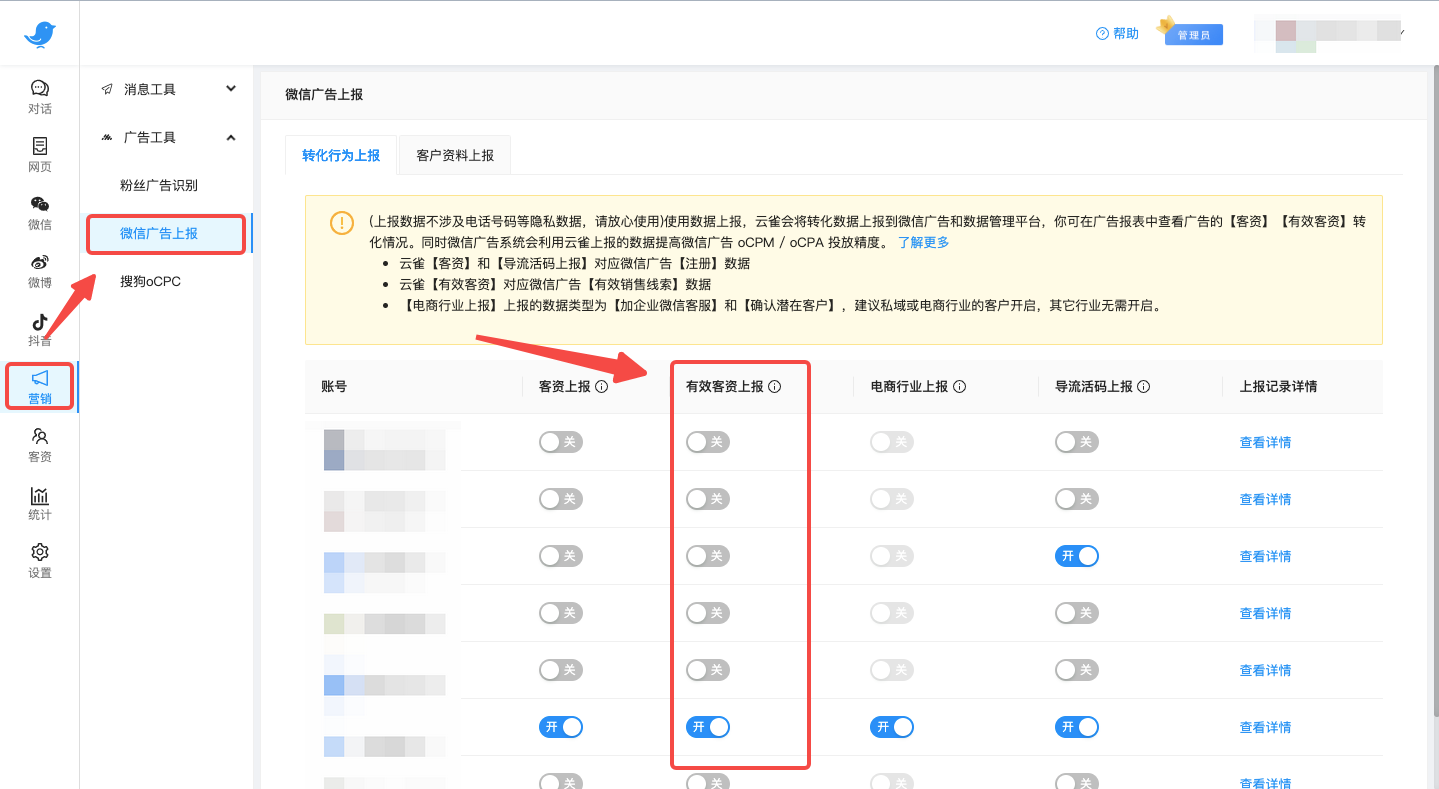Open the 抖音 sidebar section

pos(40,329)
